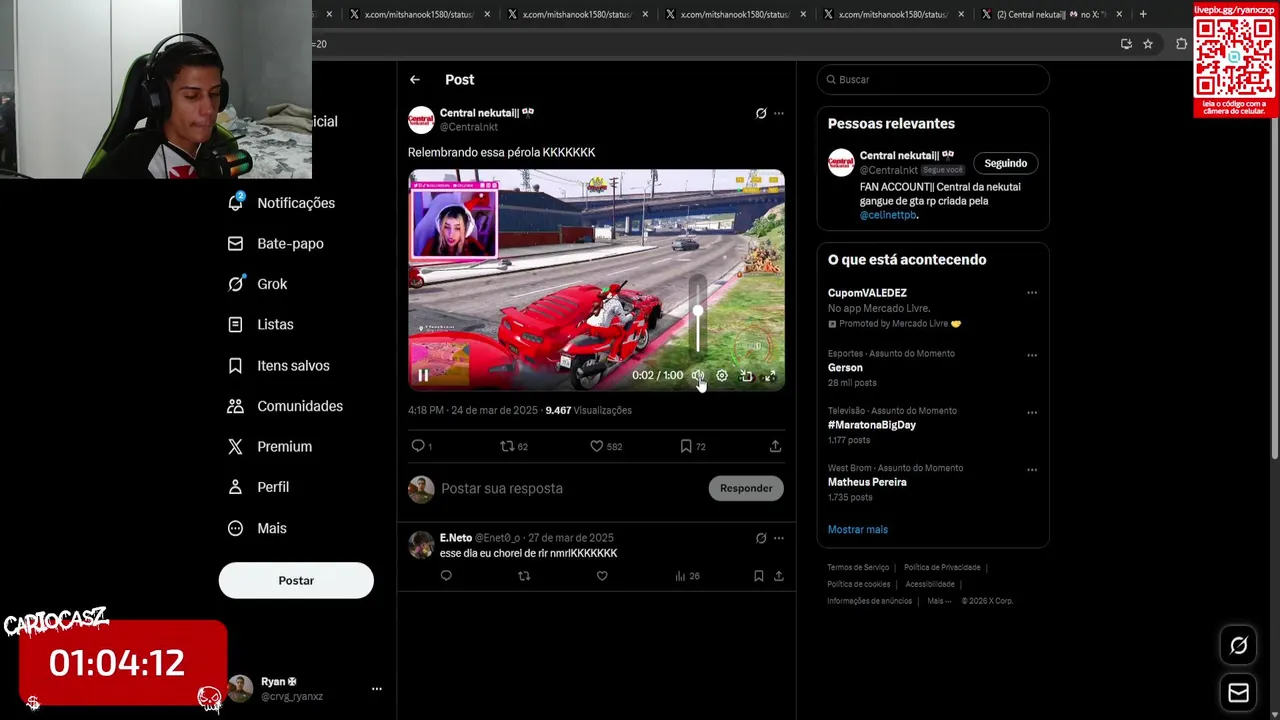Open Comunidades in the sidebar
The image size is (1280, 720).
pos(286,406)
